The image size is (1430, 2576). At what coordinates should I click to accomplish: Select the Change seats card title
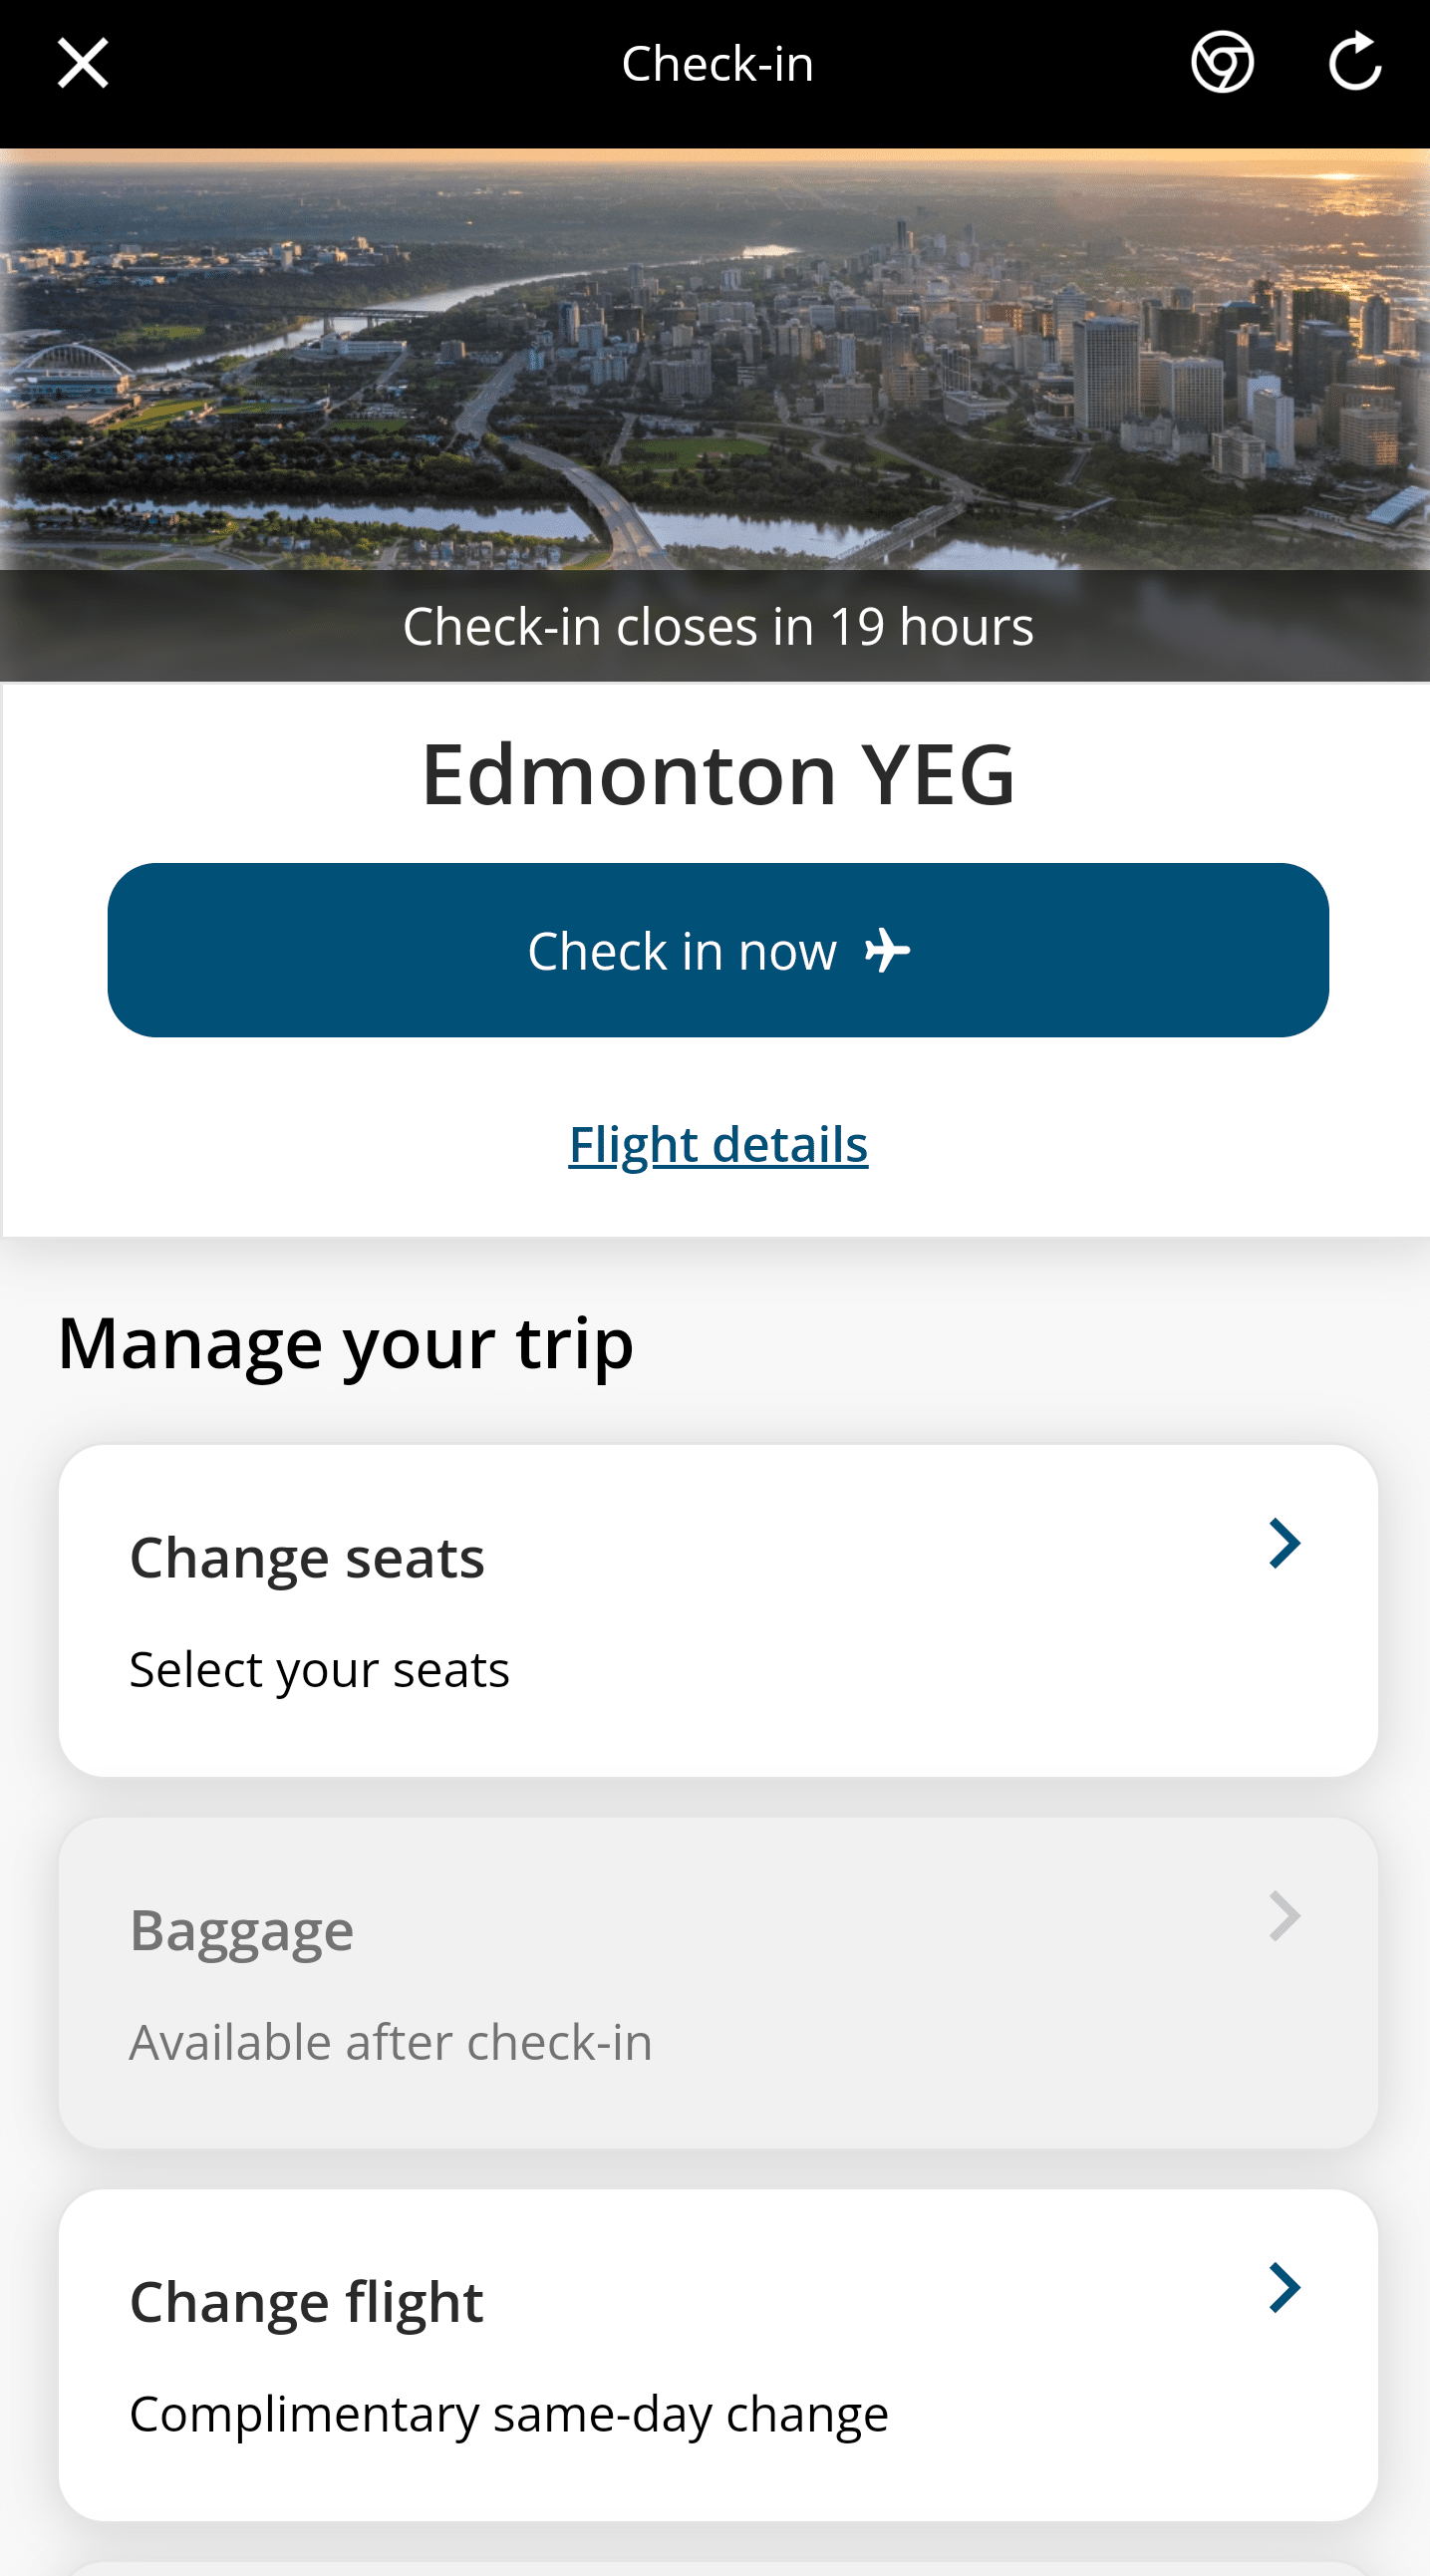tap(307, 1558)
